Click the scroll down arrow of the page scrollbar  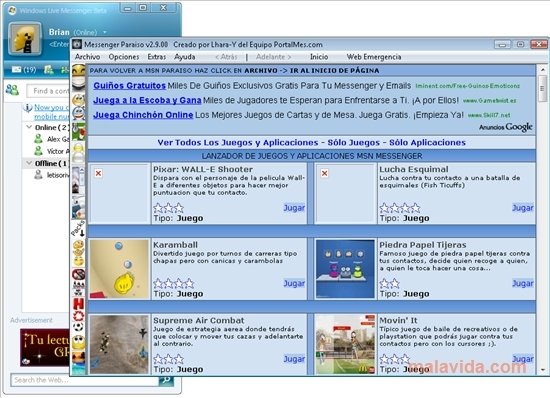coord(542,370)
